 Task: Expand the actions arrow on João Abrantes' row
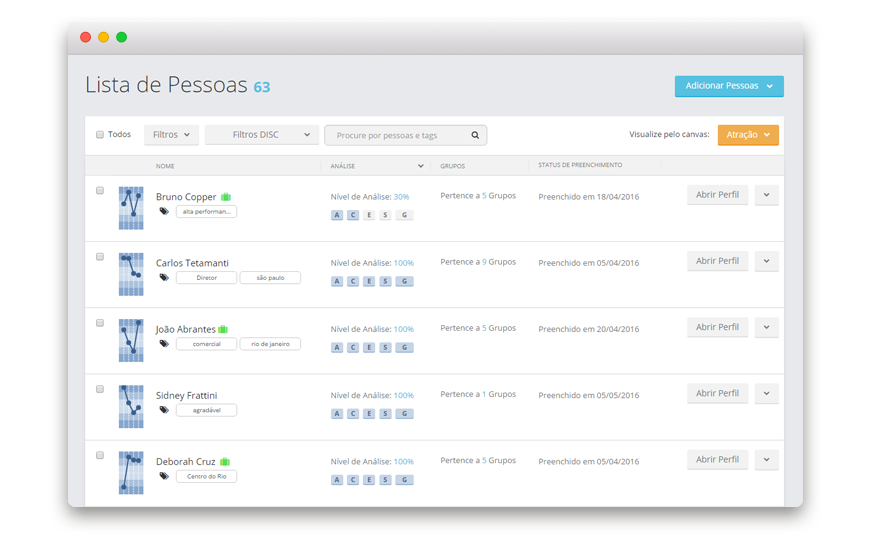coord(766,327)
